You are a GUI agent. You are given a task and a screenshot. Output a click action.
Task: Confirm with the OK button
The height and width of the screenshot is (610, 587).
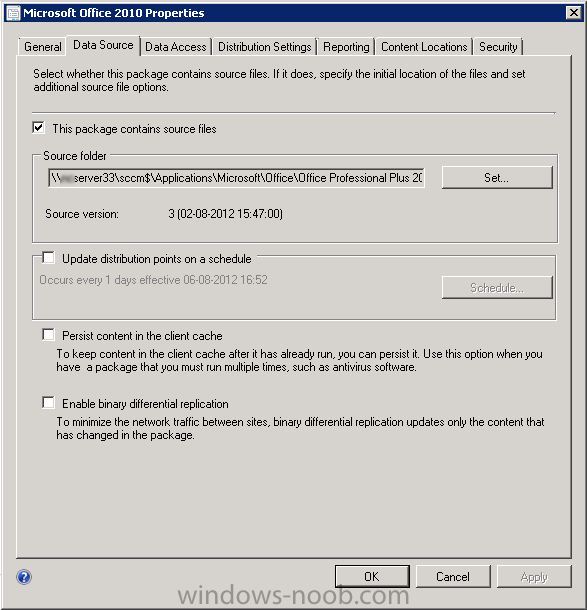point(372,577)
